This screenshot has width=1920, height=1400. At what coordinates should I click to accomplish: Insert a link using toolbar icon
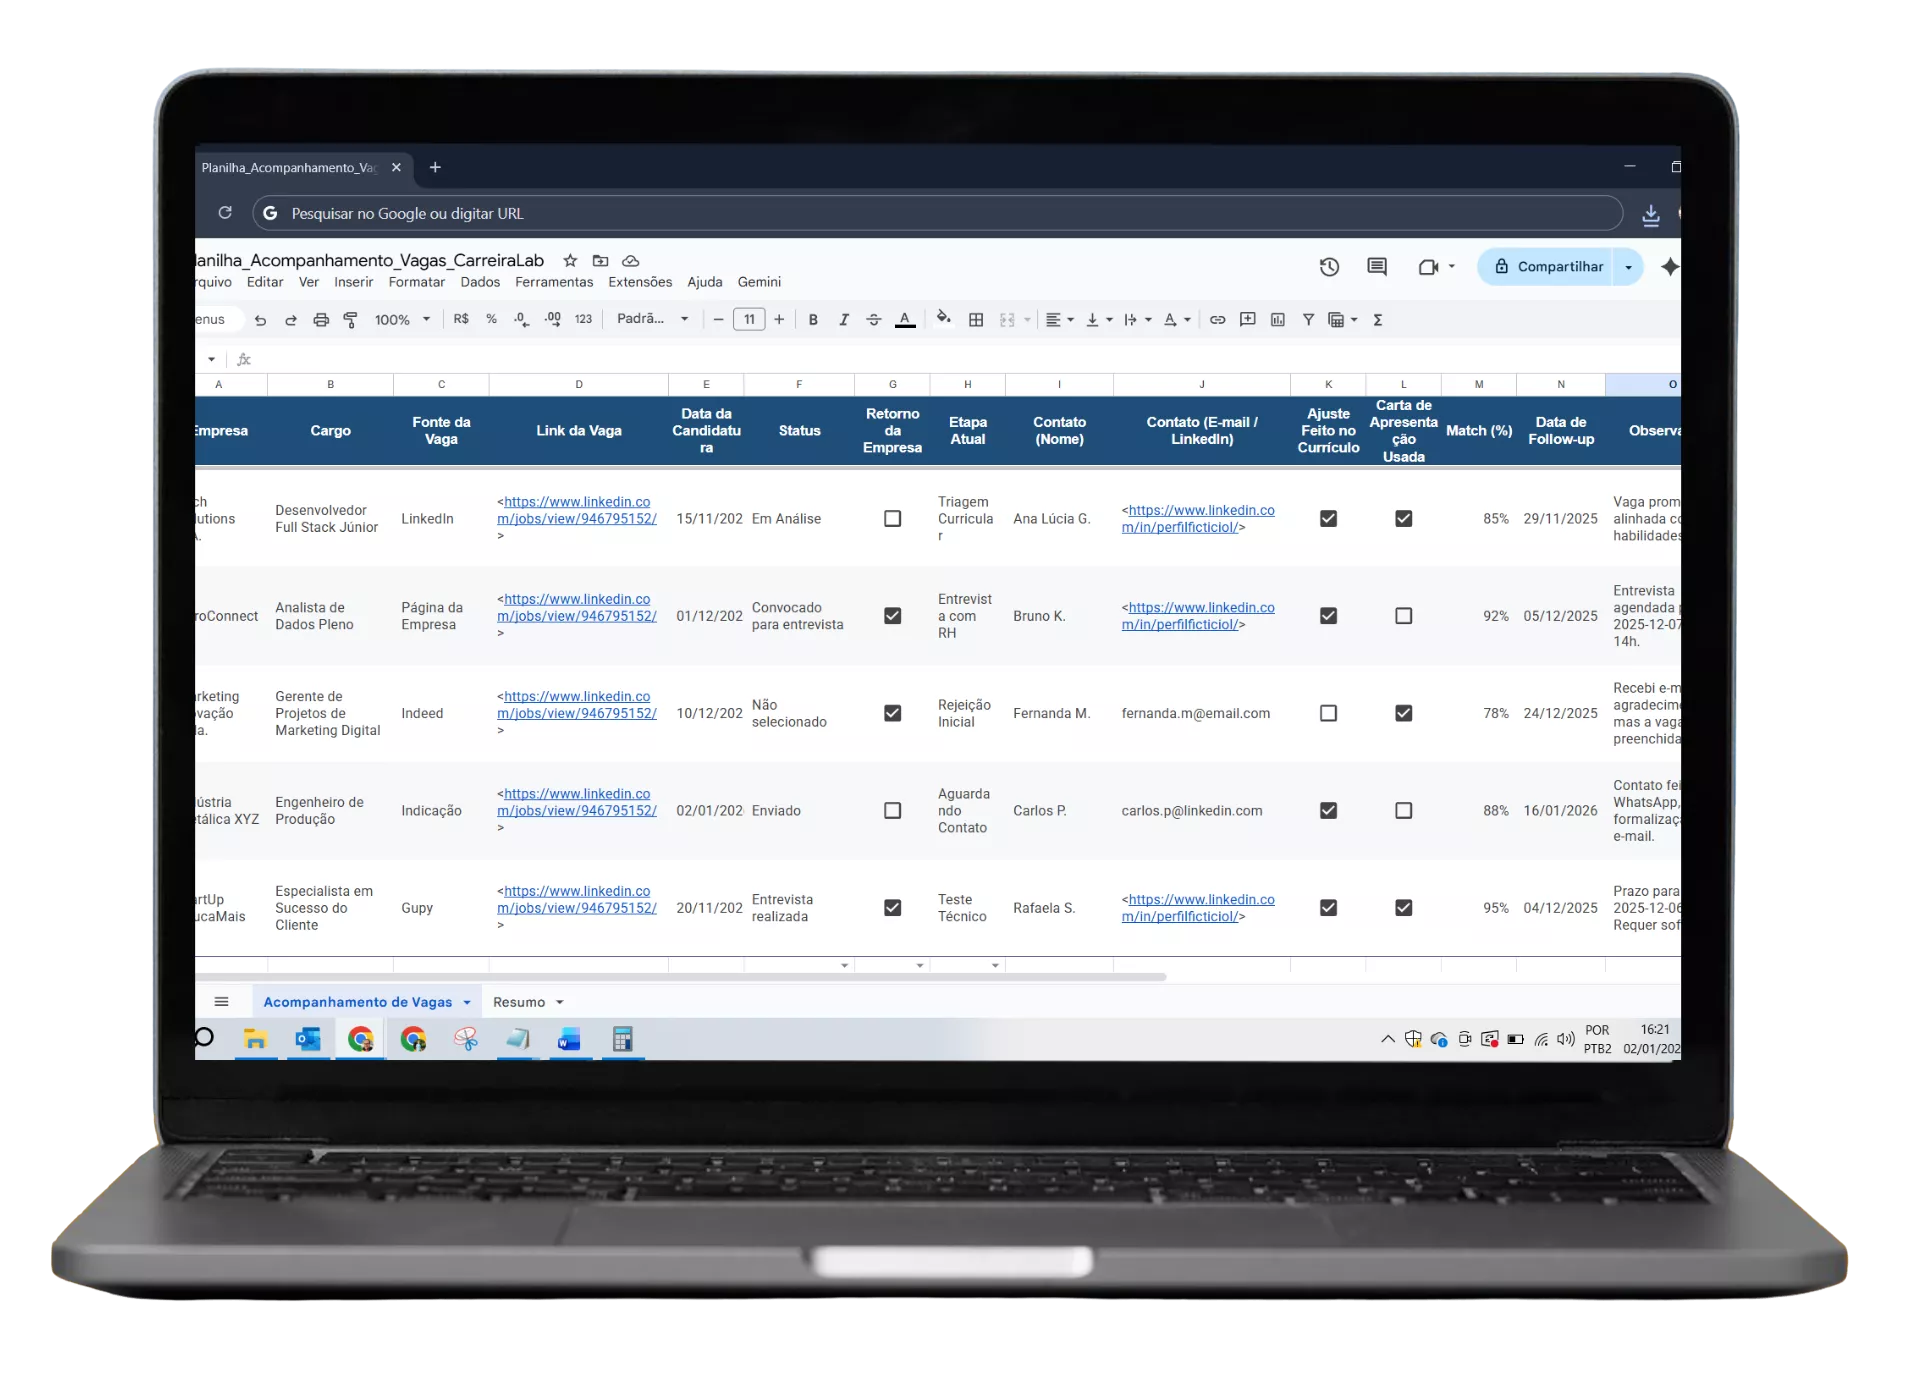click(x=1217, y=320)
